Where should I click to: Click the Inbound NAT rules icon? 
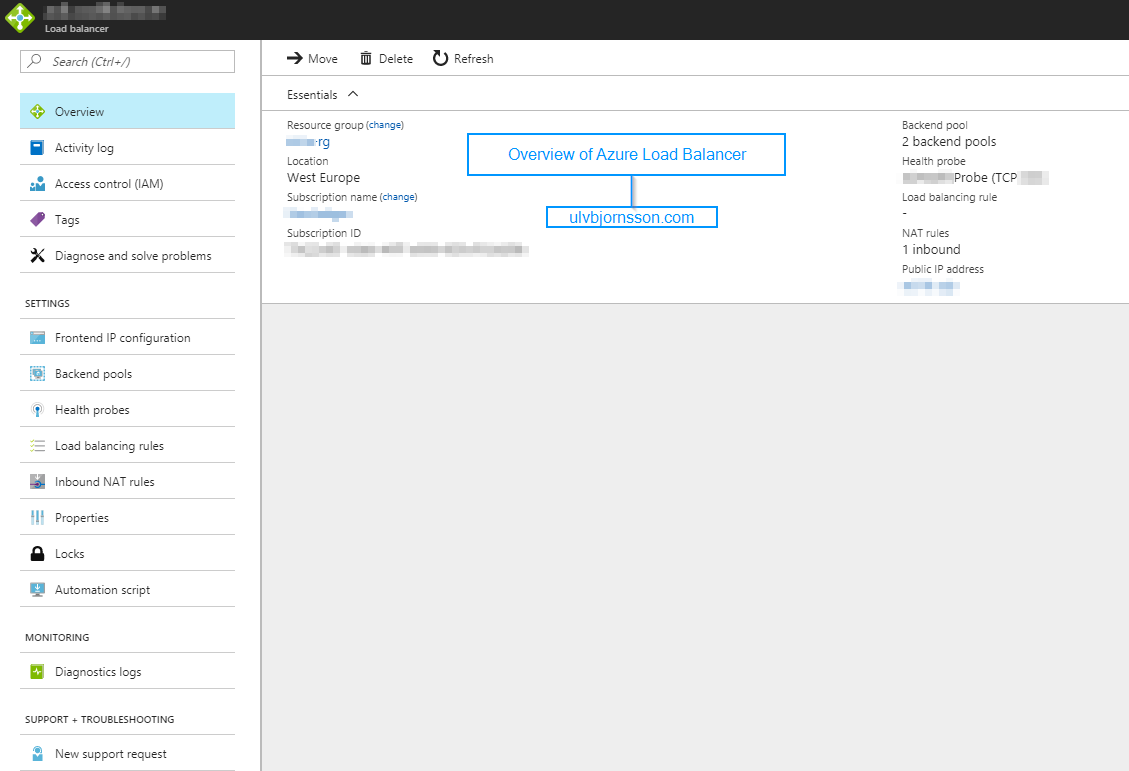point(37,482)
